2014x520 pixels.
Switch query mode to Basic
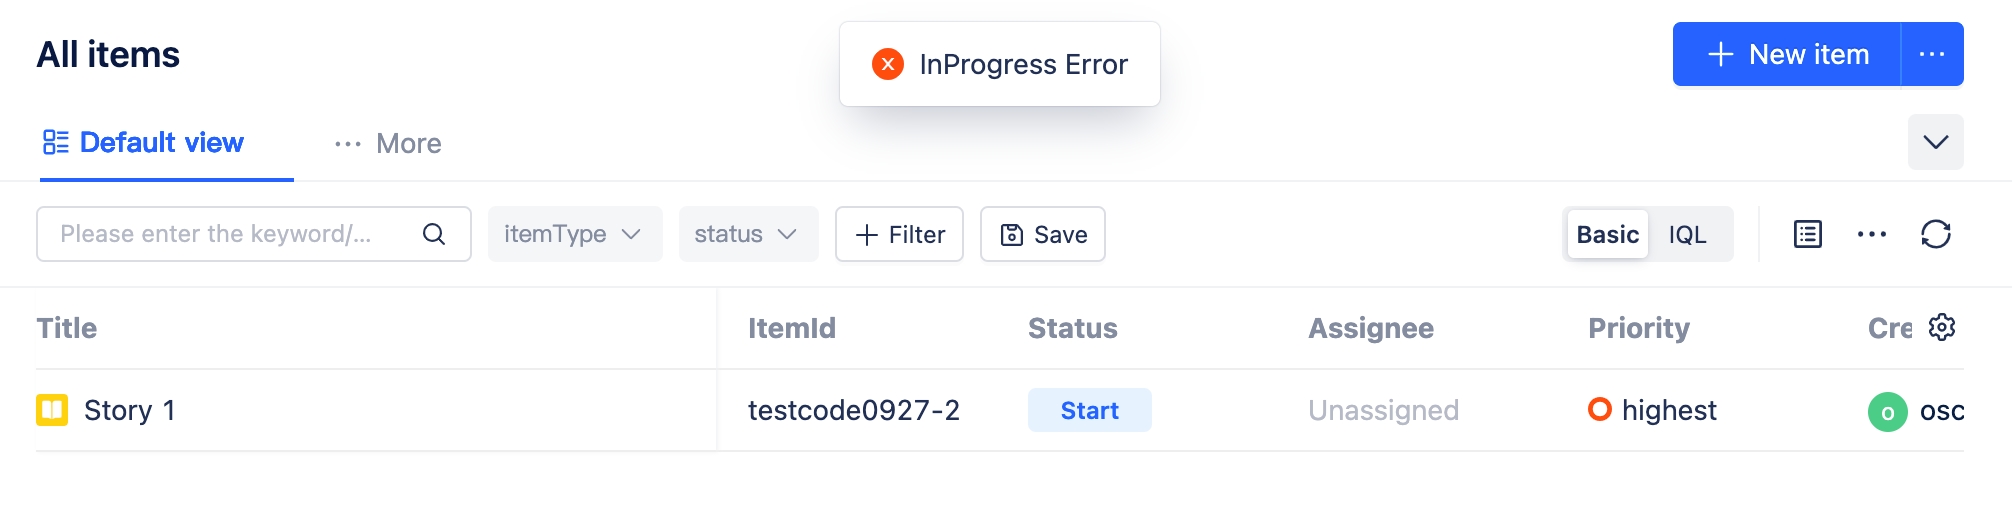1607,234
